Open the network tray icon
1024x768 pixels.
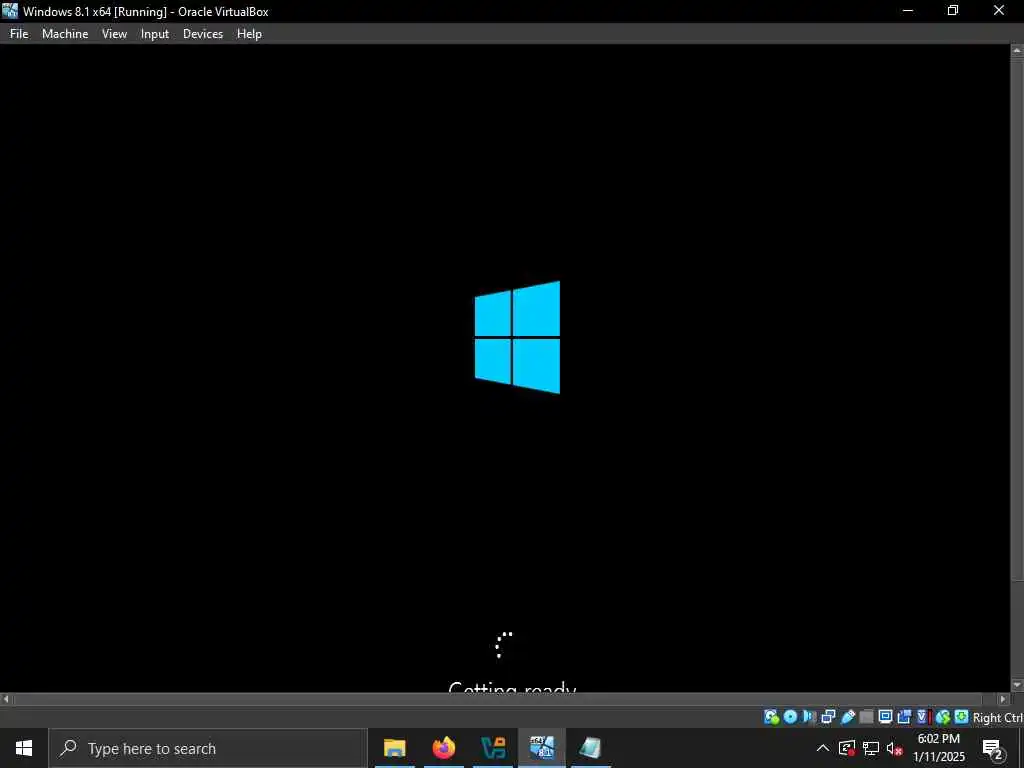(871, 748)
